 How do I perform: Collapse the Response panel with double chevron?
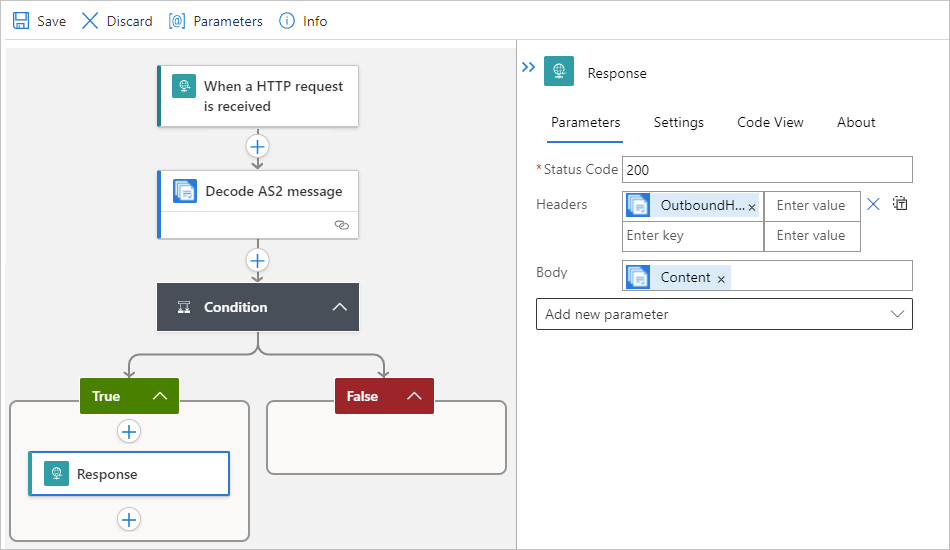[529, 68]
